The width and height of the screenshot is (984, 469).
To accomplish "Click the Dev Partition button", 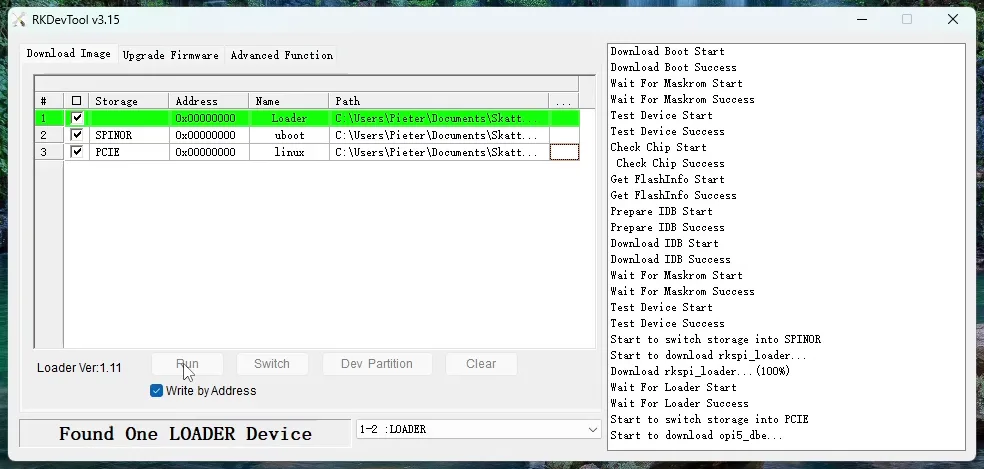I will point(376,364).
